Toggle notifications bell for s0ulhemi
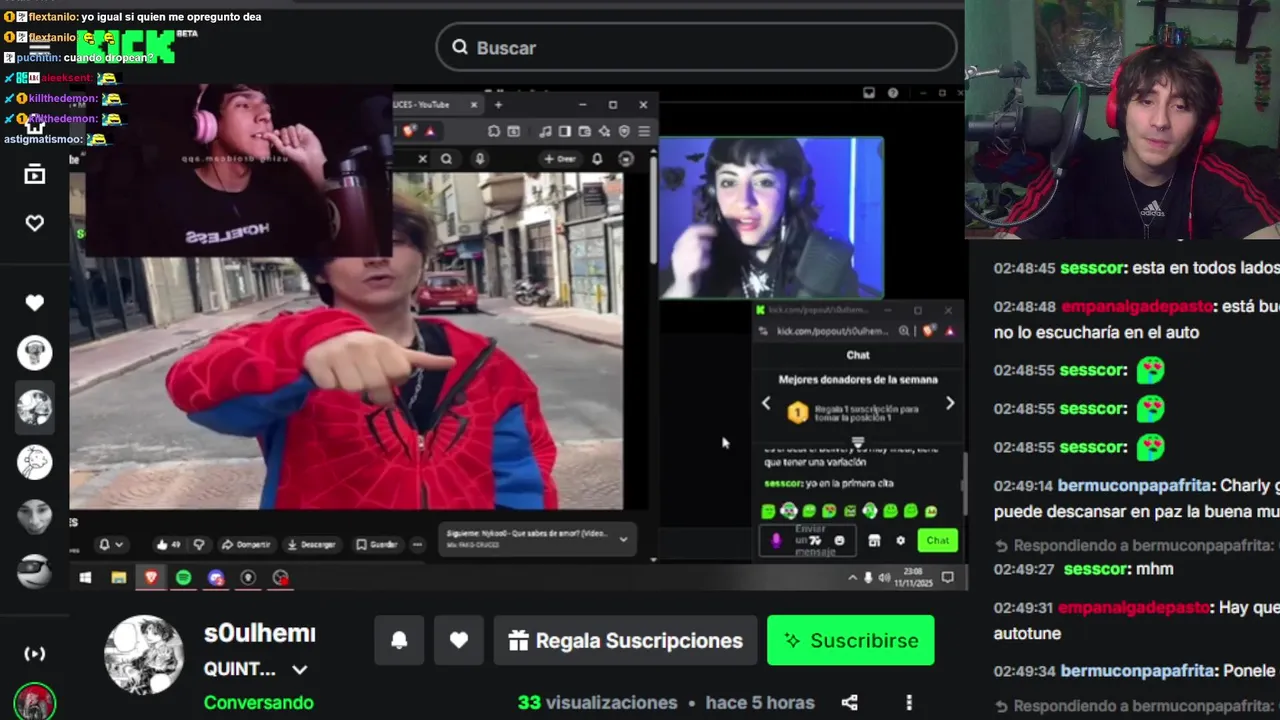The height and width of the screenshot is (720, 1280). pos(399,640)
